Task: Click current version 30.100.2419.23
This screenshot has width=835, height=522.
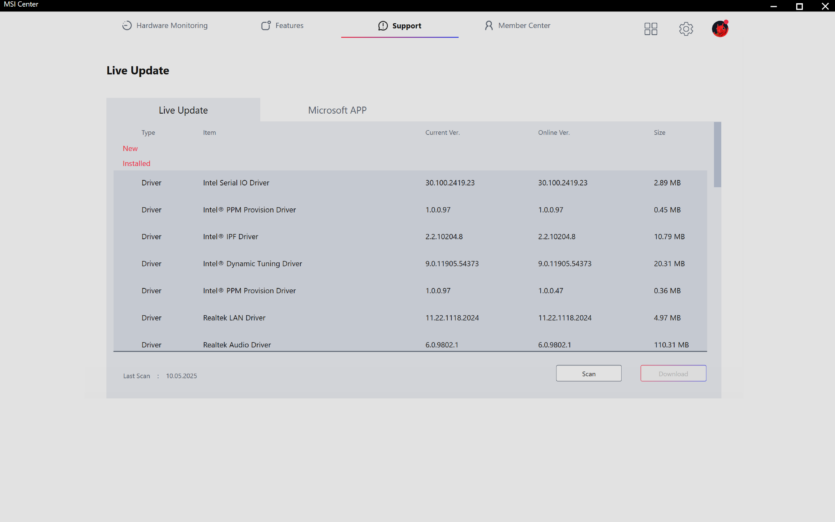Action: click(450, 183)
